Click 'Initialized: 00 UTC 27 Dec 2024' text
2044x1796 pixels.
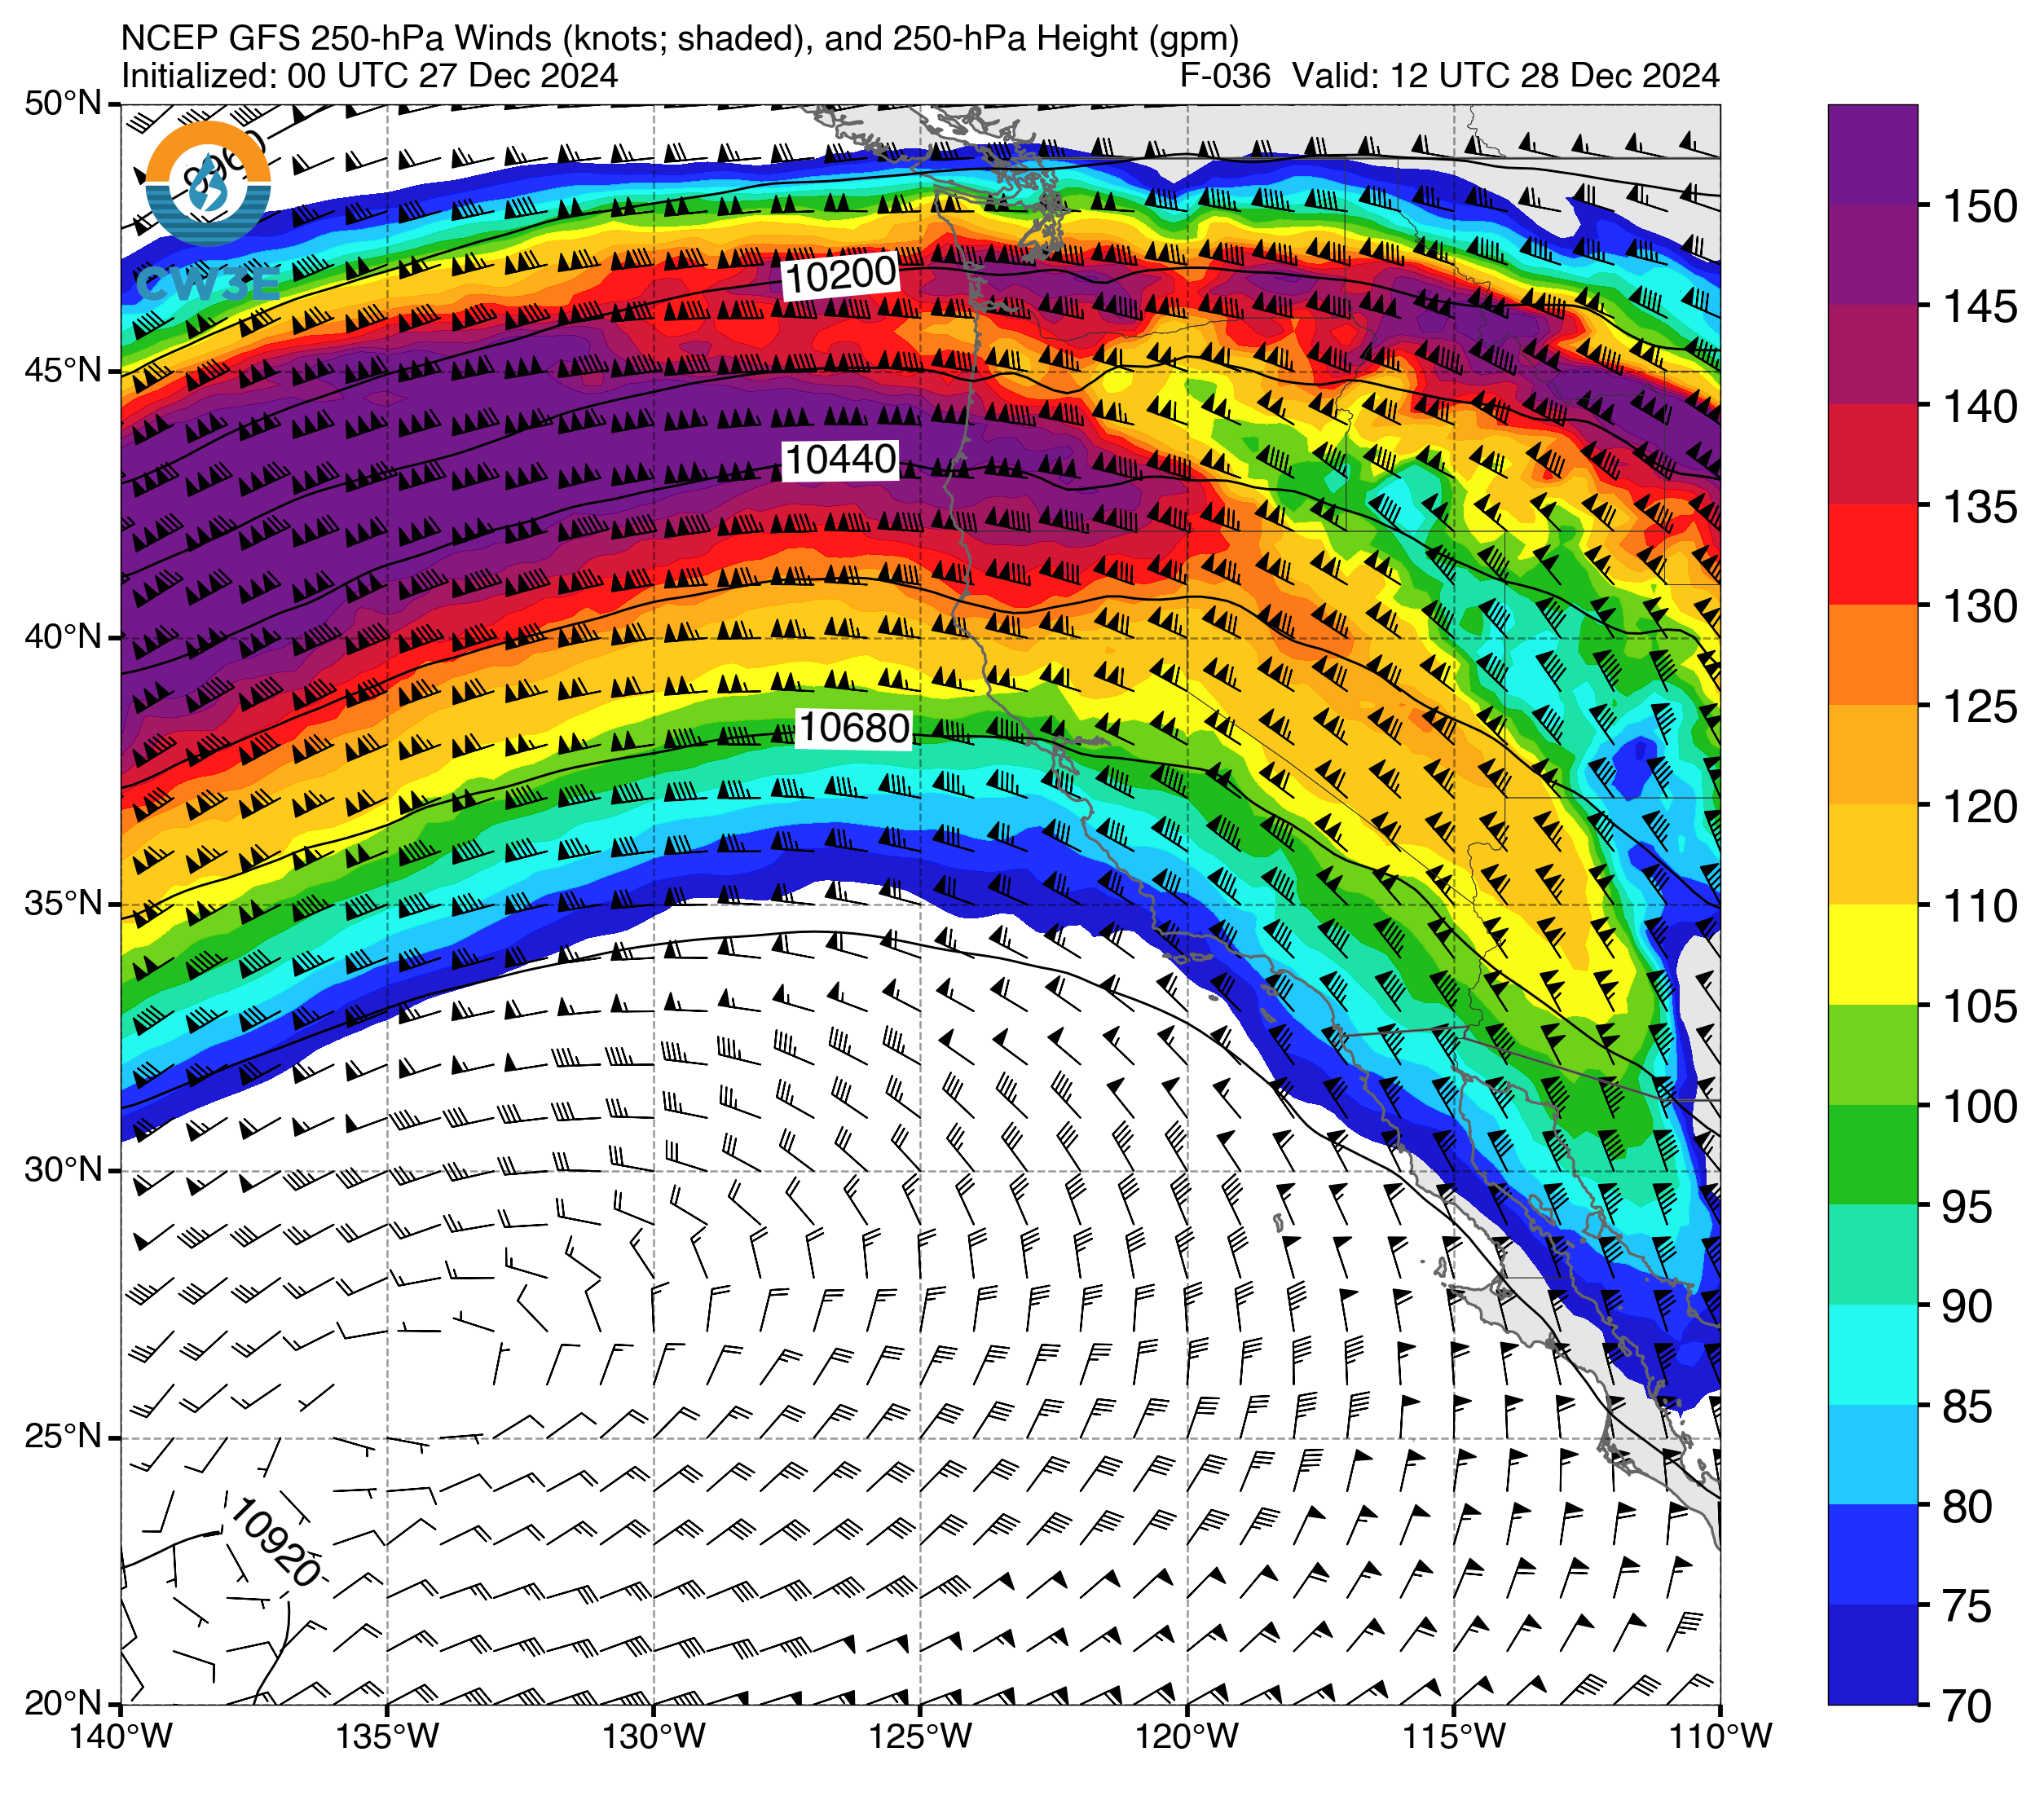click(369, 76)
